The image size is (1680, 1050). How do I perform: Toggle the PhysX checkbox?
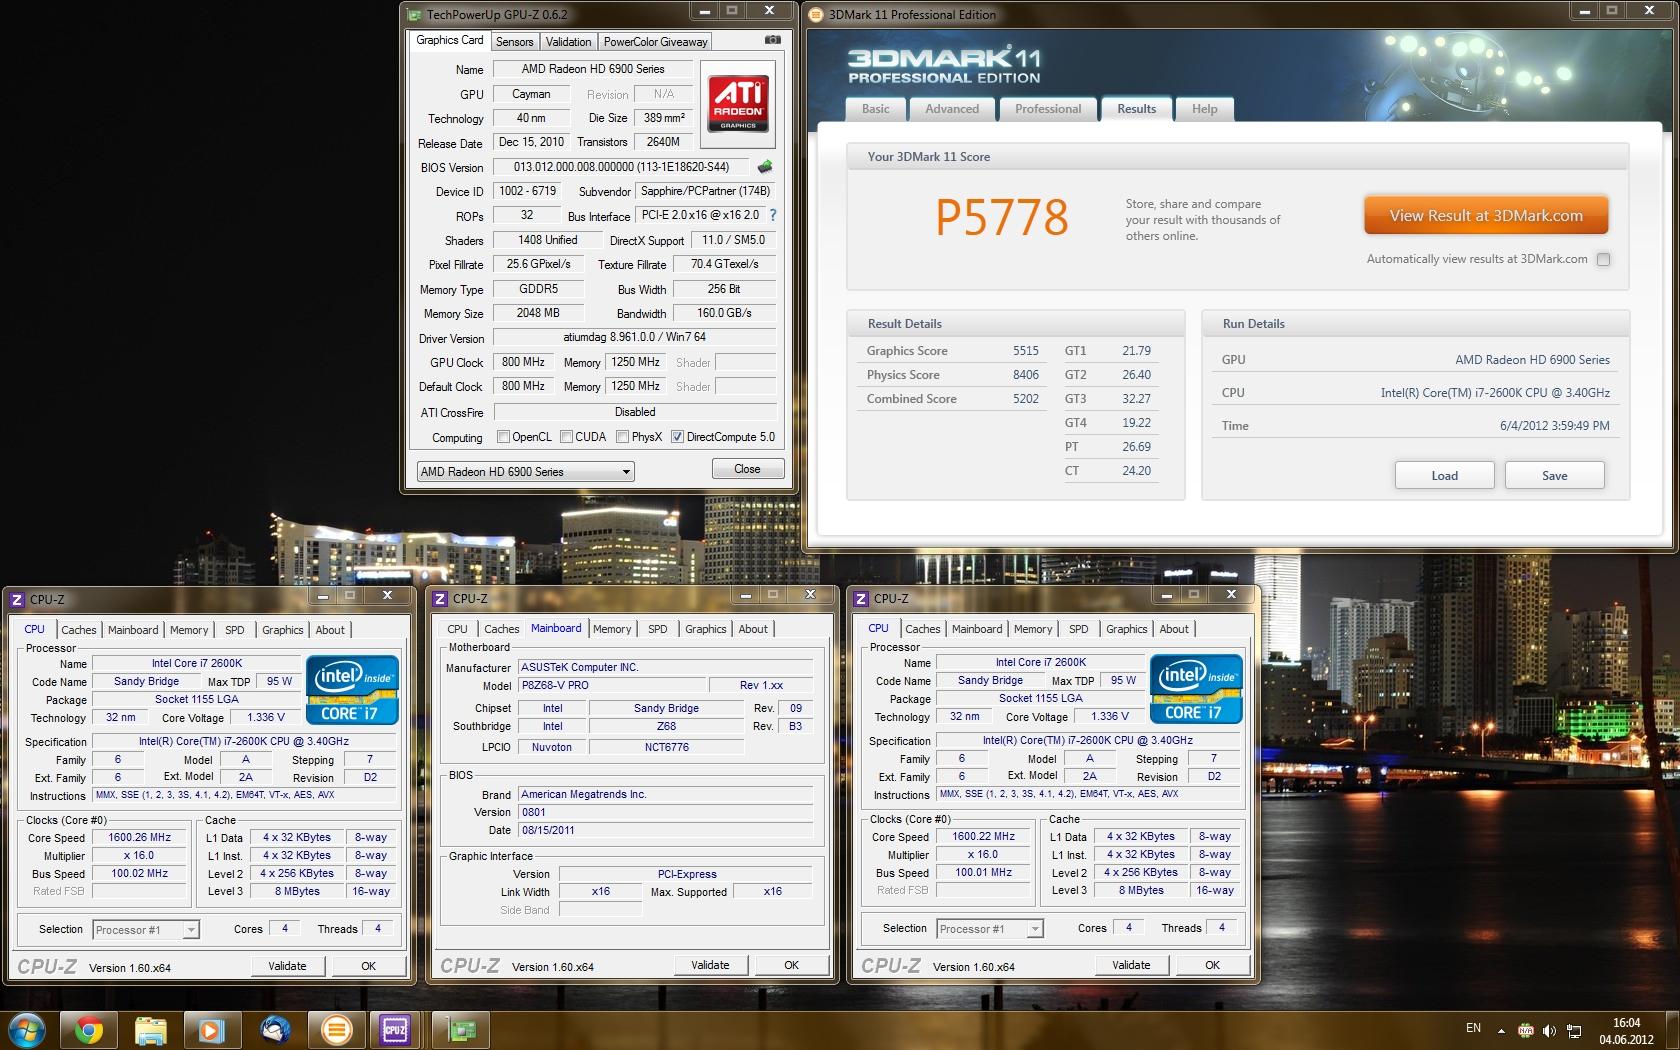pos(622,437)
